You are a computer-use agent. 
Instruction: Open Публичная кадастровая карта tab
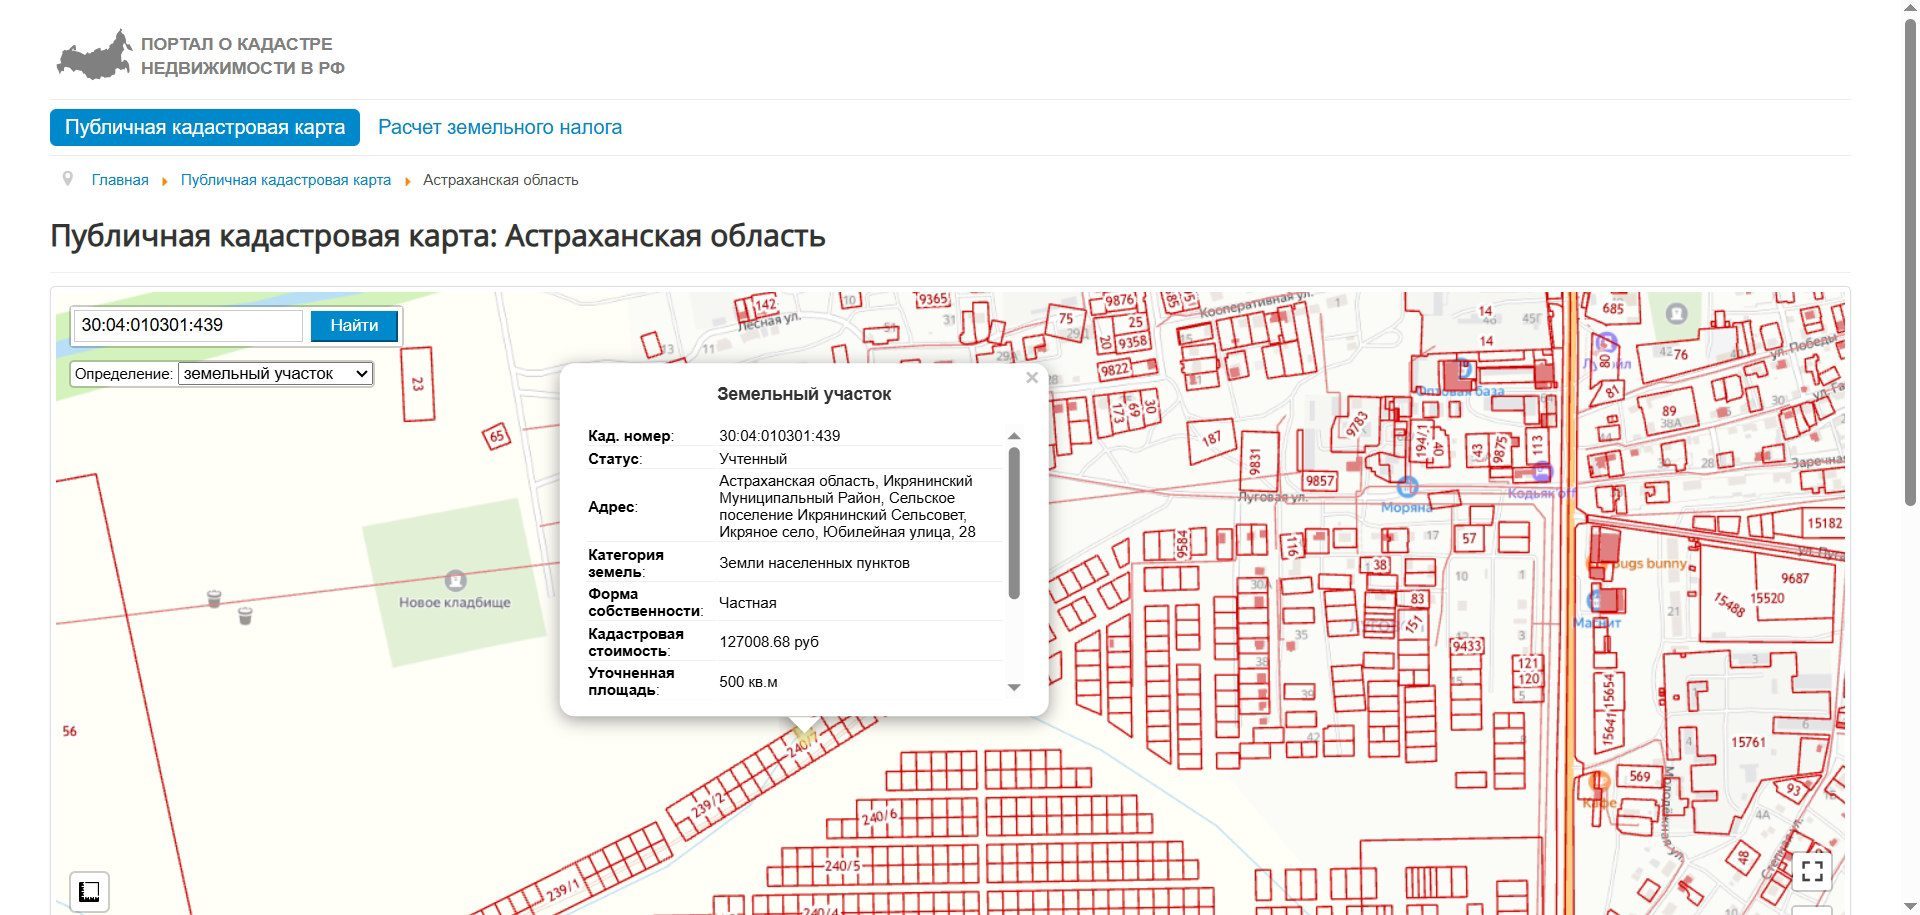[x=205, y=127]
